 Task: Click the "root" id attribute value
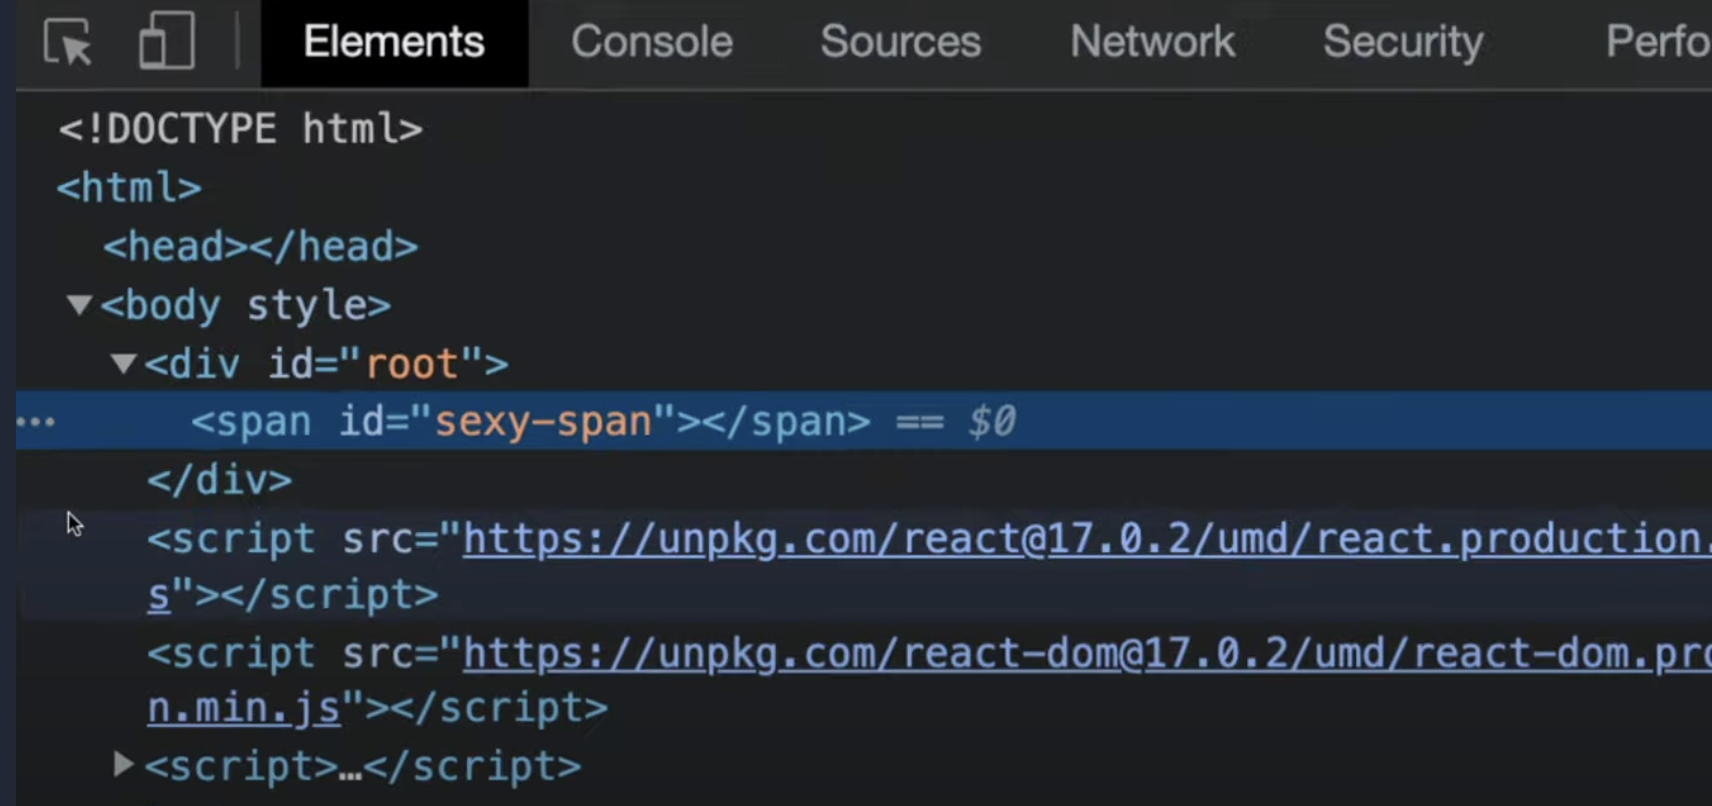pyautogui.click(x=412, y=364)
